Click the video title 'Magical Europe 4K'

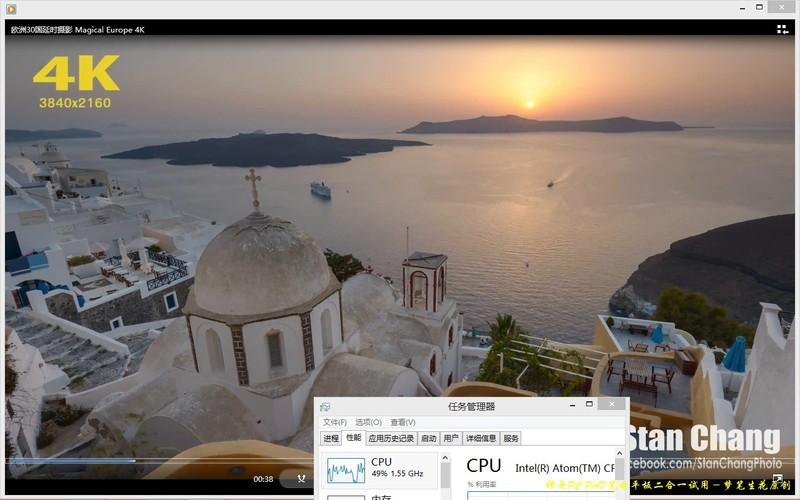[x=110, y=30]
